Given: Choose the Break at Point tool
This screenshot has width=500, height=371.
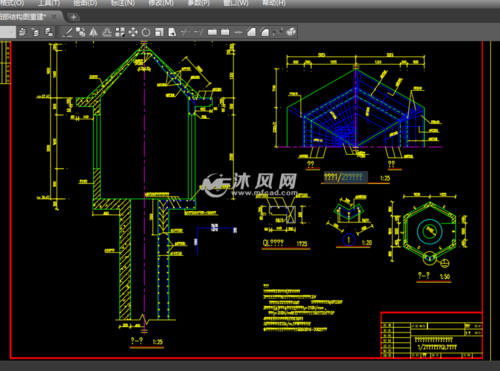Looking at the screenshot, I should coord(212,32).
